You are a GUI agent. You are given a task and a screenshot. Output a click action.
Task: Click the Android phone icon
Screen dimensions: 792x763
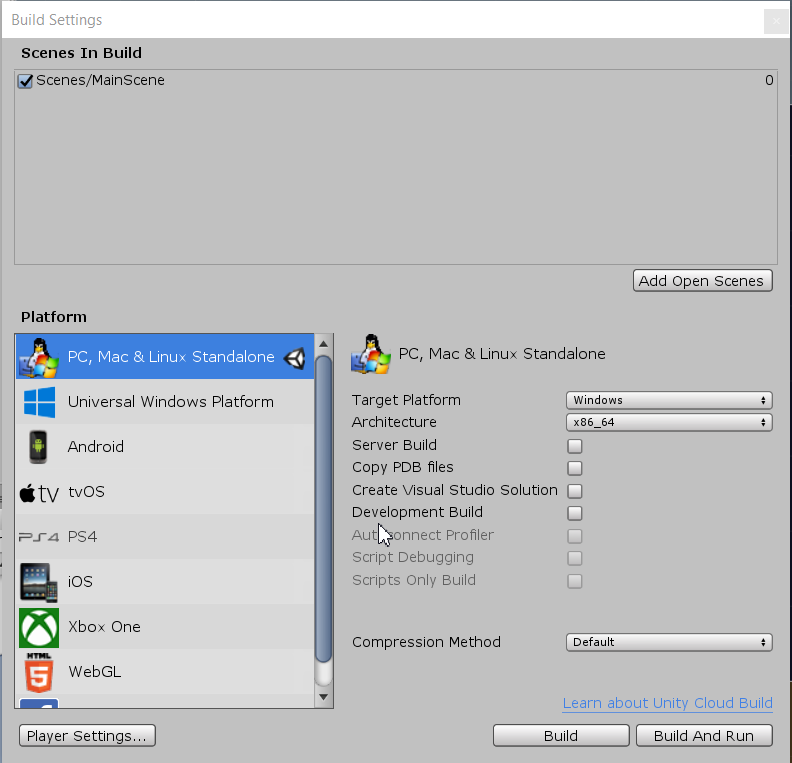pyautogui.click(x=38, y=447)
